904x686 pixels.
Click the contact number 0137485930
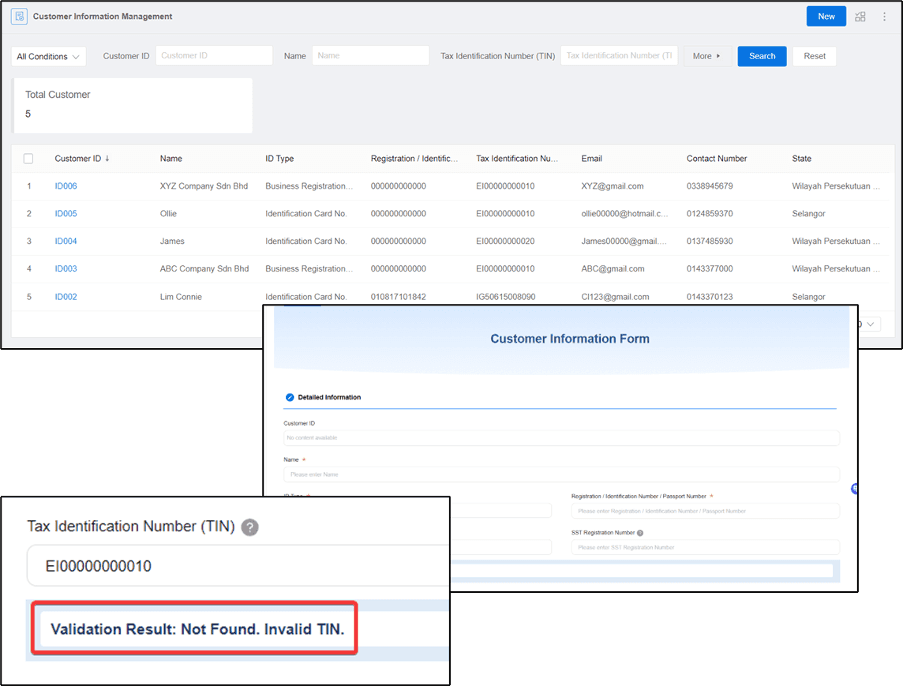point(710,241)
